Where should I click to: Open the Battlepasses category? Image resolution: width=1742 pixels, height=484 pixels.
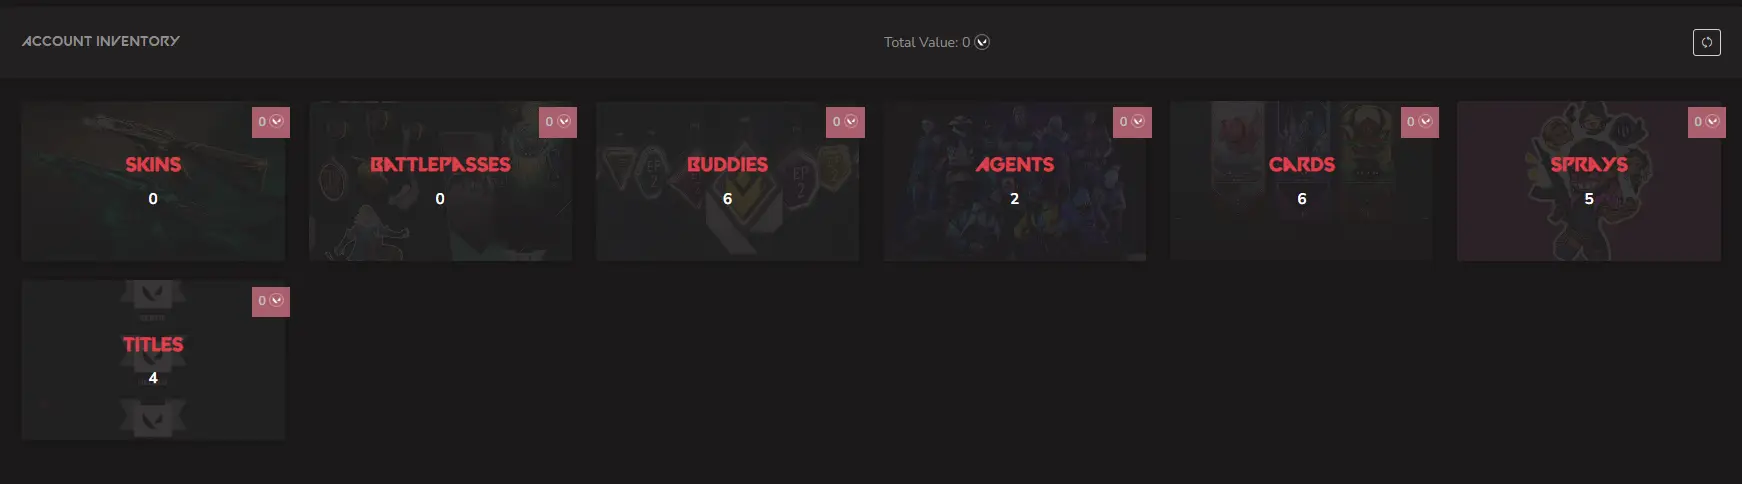[x=440, y=181]
